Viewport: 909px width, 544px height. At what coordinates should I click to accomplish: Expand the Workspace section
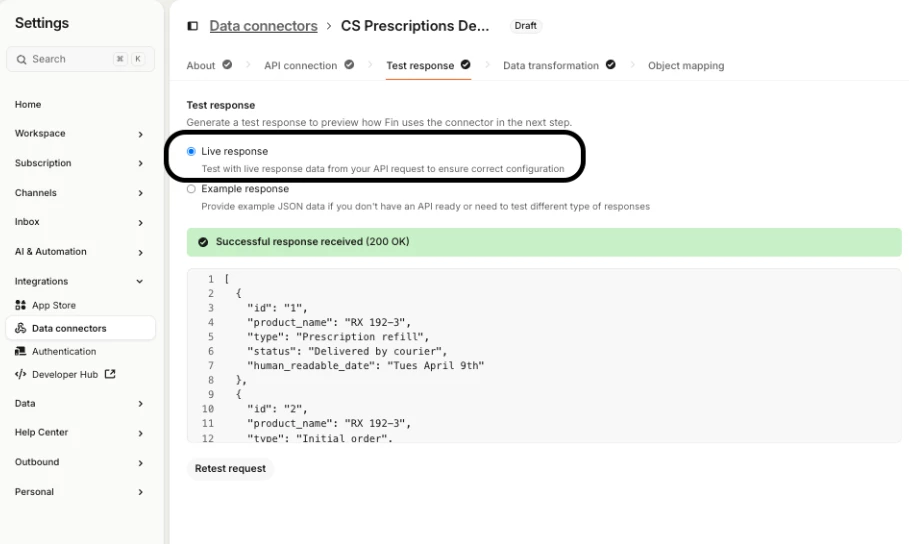(x=140, y=134)
